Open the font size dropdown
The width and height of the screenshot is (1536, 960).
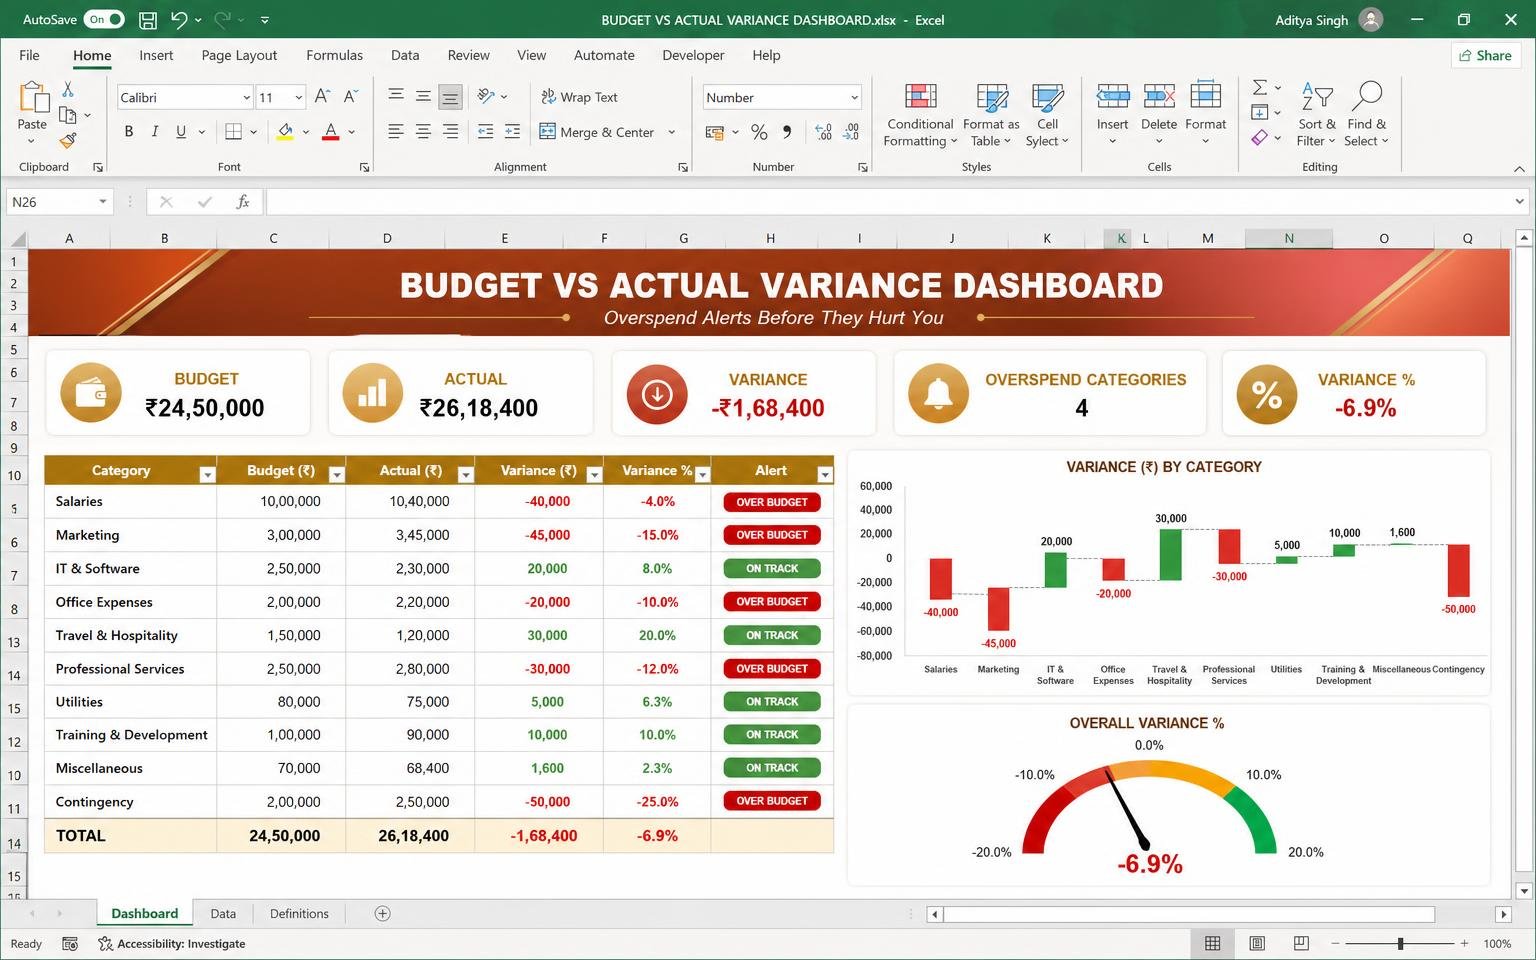click(298, 97)
